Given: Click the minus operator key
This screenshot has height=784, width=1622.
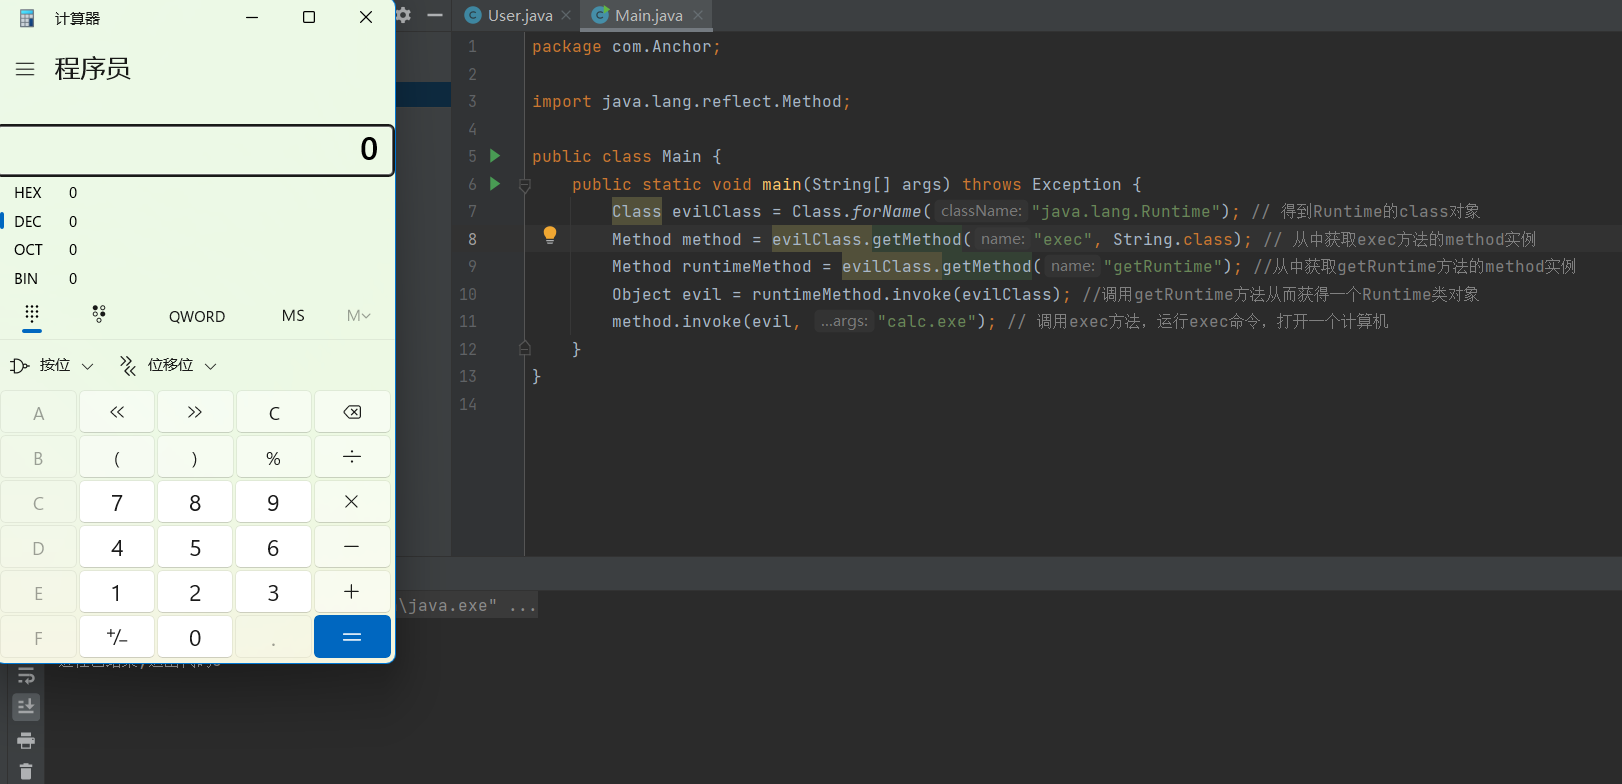Looking at the screenshot, I should tap(352, 547).
